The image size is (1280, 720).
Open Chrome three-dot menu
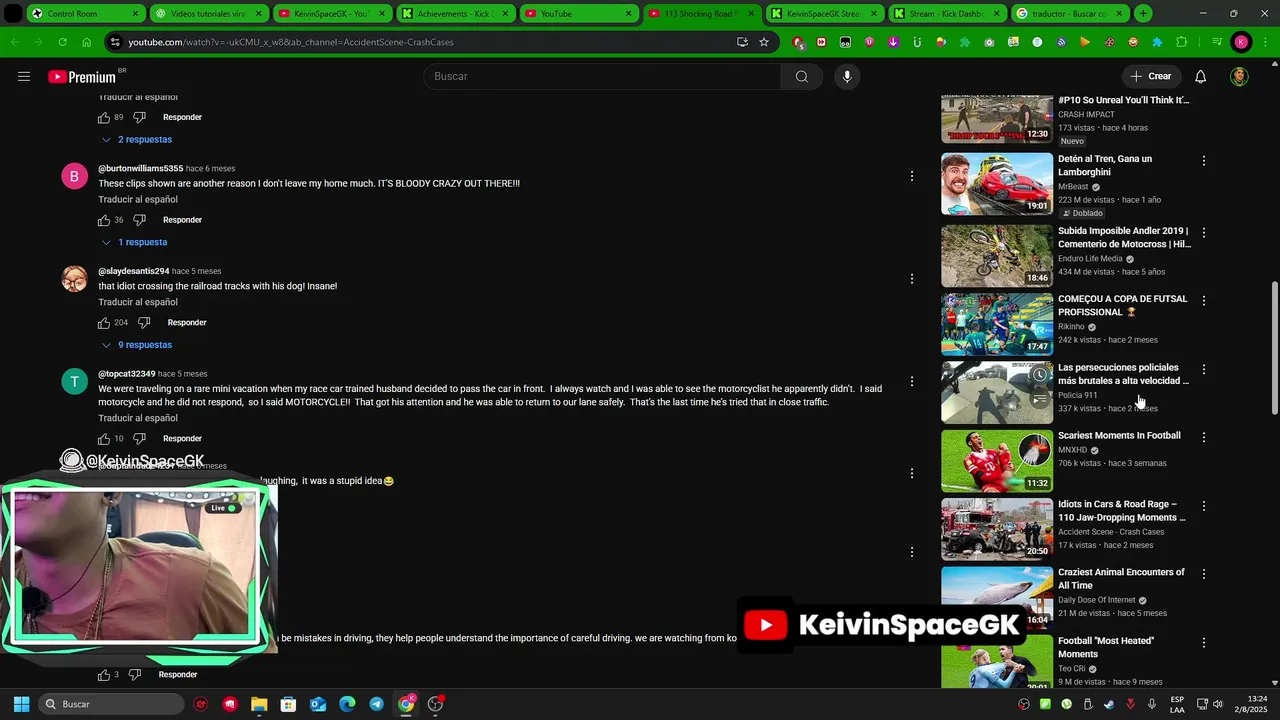pyautogui.click(x=1264, y=42)
